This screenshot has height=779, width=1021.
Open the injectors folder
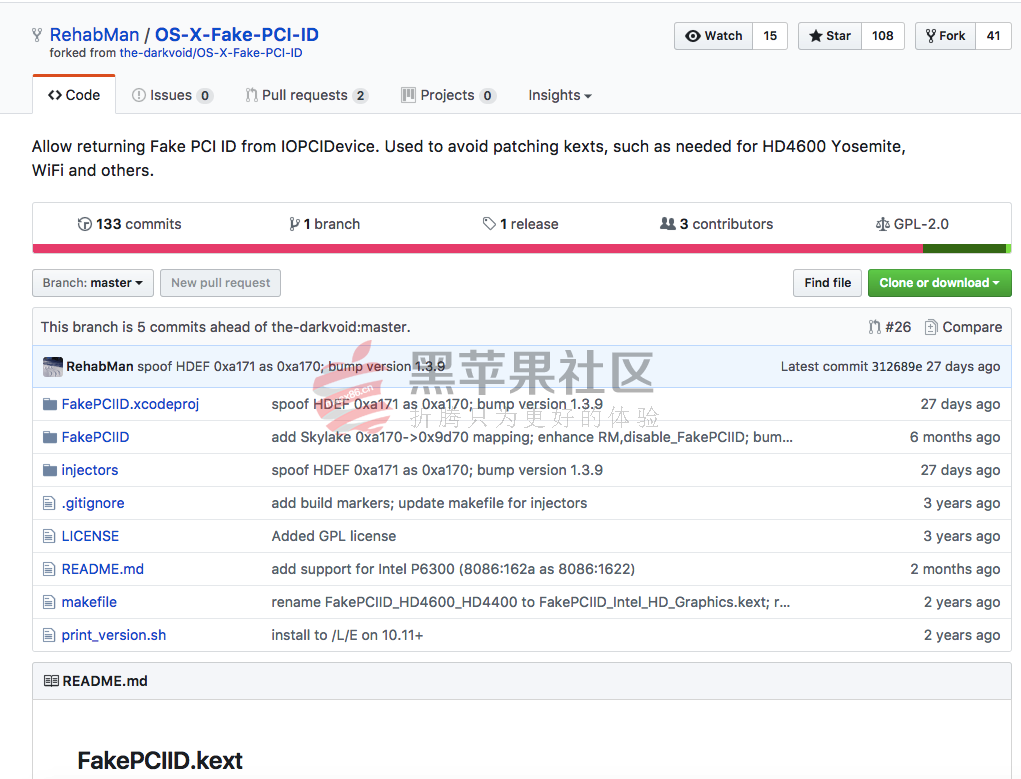[90, 470]
